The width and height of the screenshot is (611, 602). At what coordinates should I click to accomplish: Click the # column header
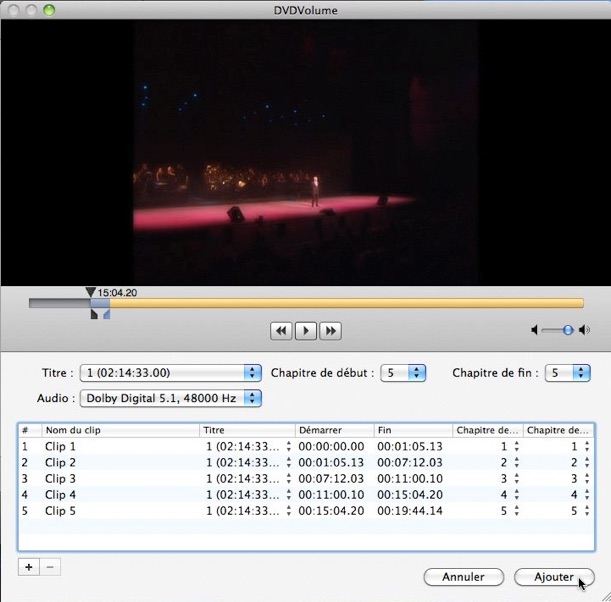pos(30,430)
